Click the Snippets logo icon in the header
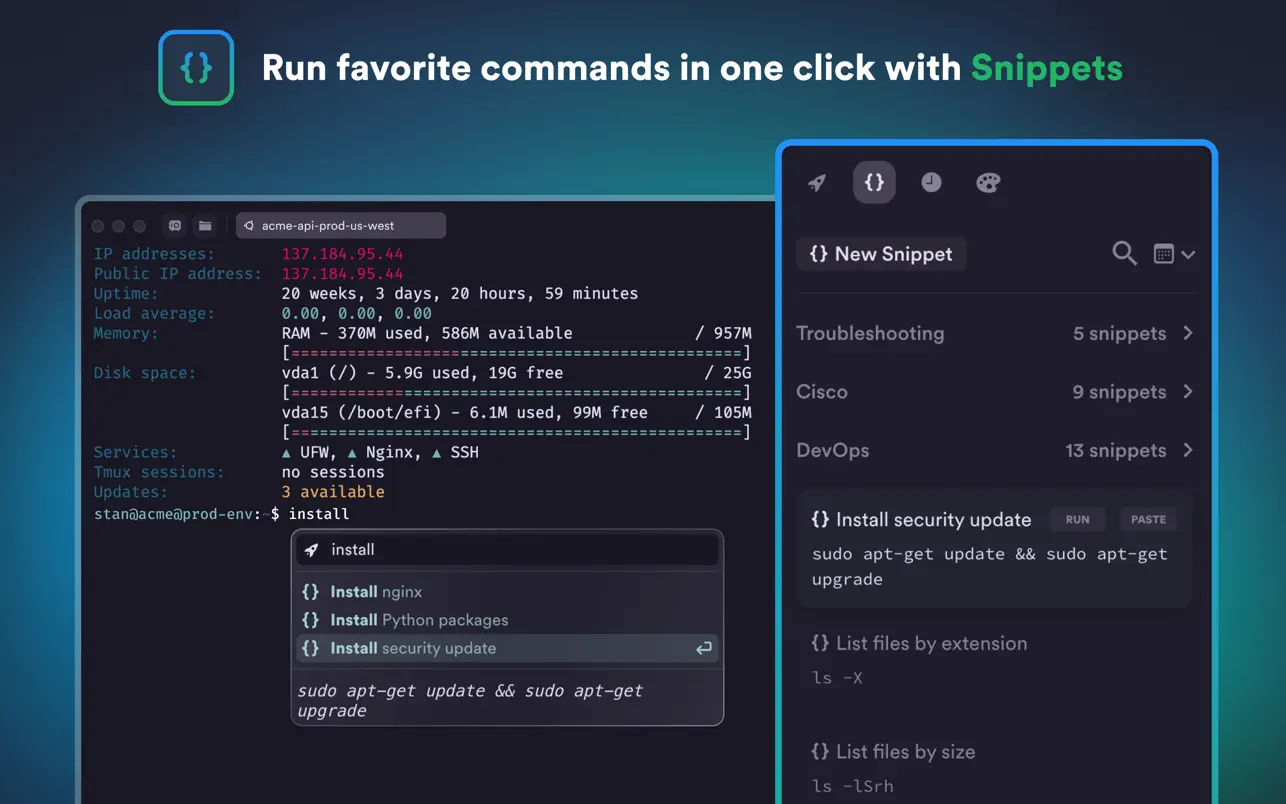Screen dimensions: 1286x804 point(196,68)
